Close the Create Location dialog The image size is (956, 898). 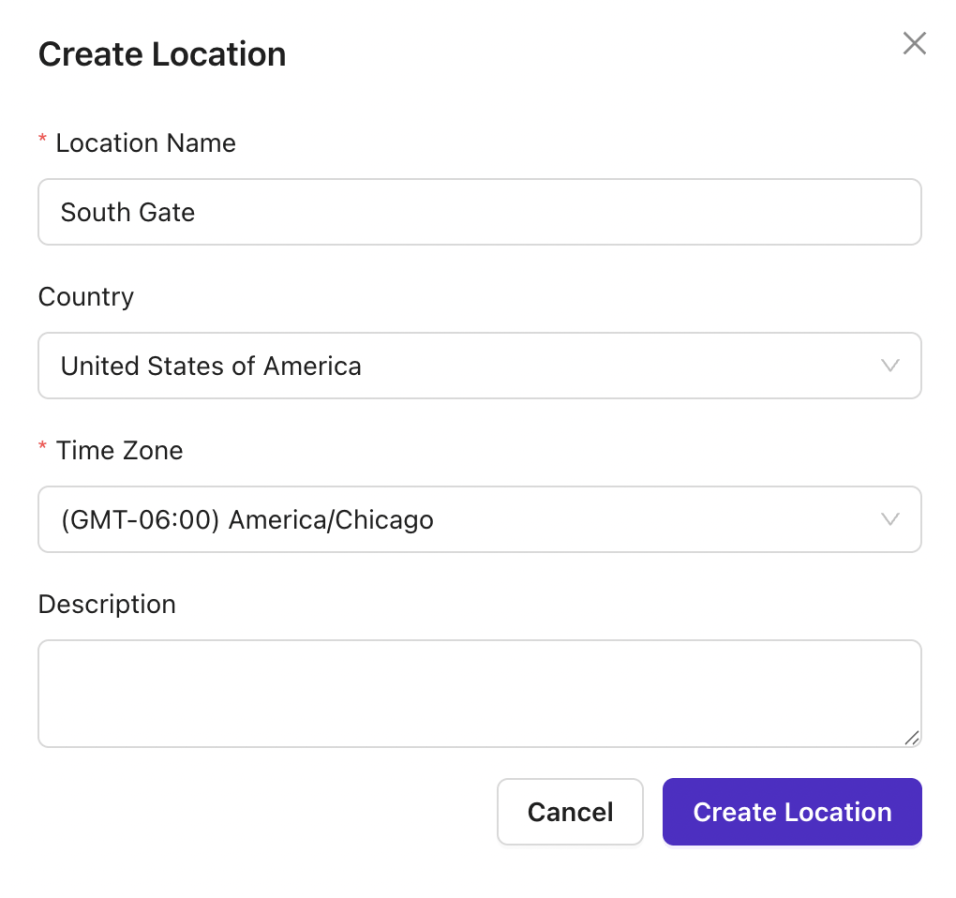pos(914,43)
